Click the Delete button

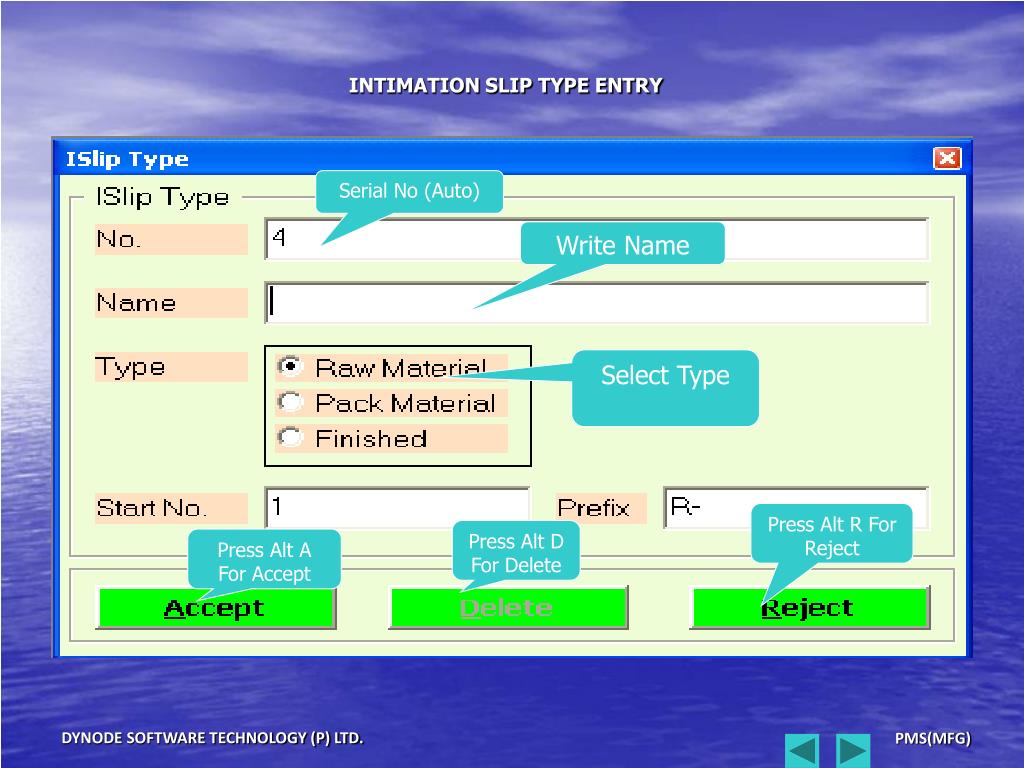508,608
